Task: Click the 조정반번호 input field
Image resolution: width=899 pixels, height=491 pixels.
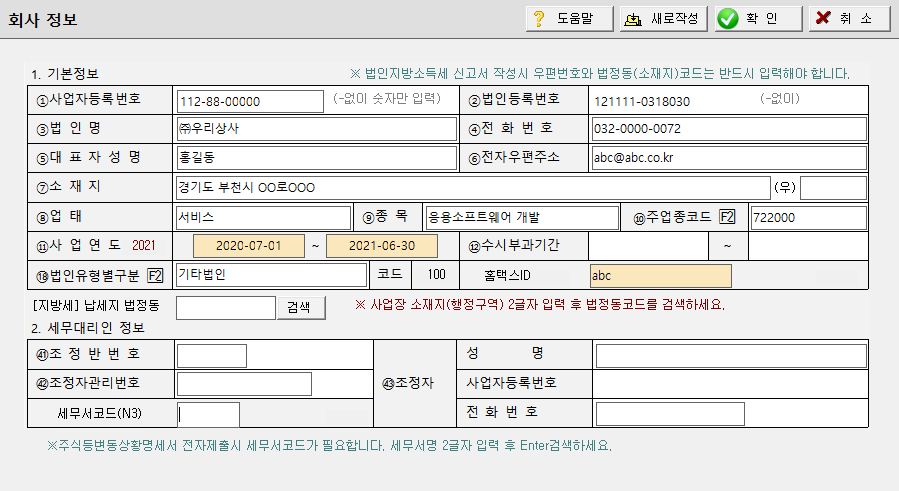Action: (212, 356)
